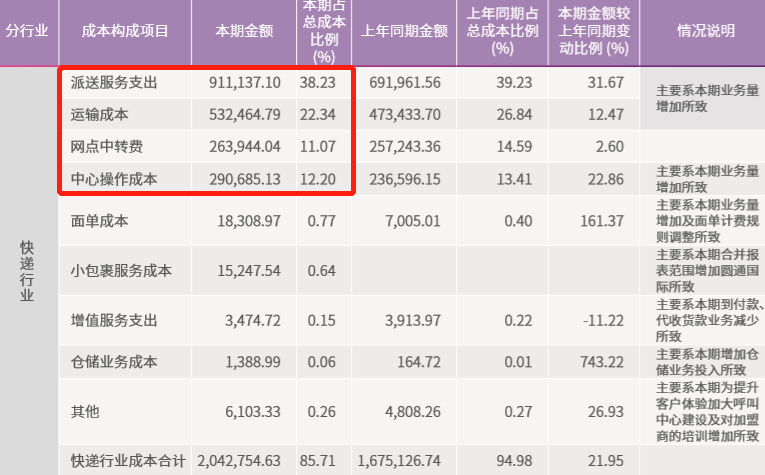
Task: Click the 本期金额 column header
Action: click(244, 31)
